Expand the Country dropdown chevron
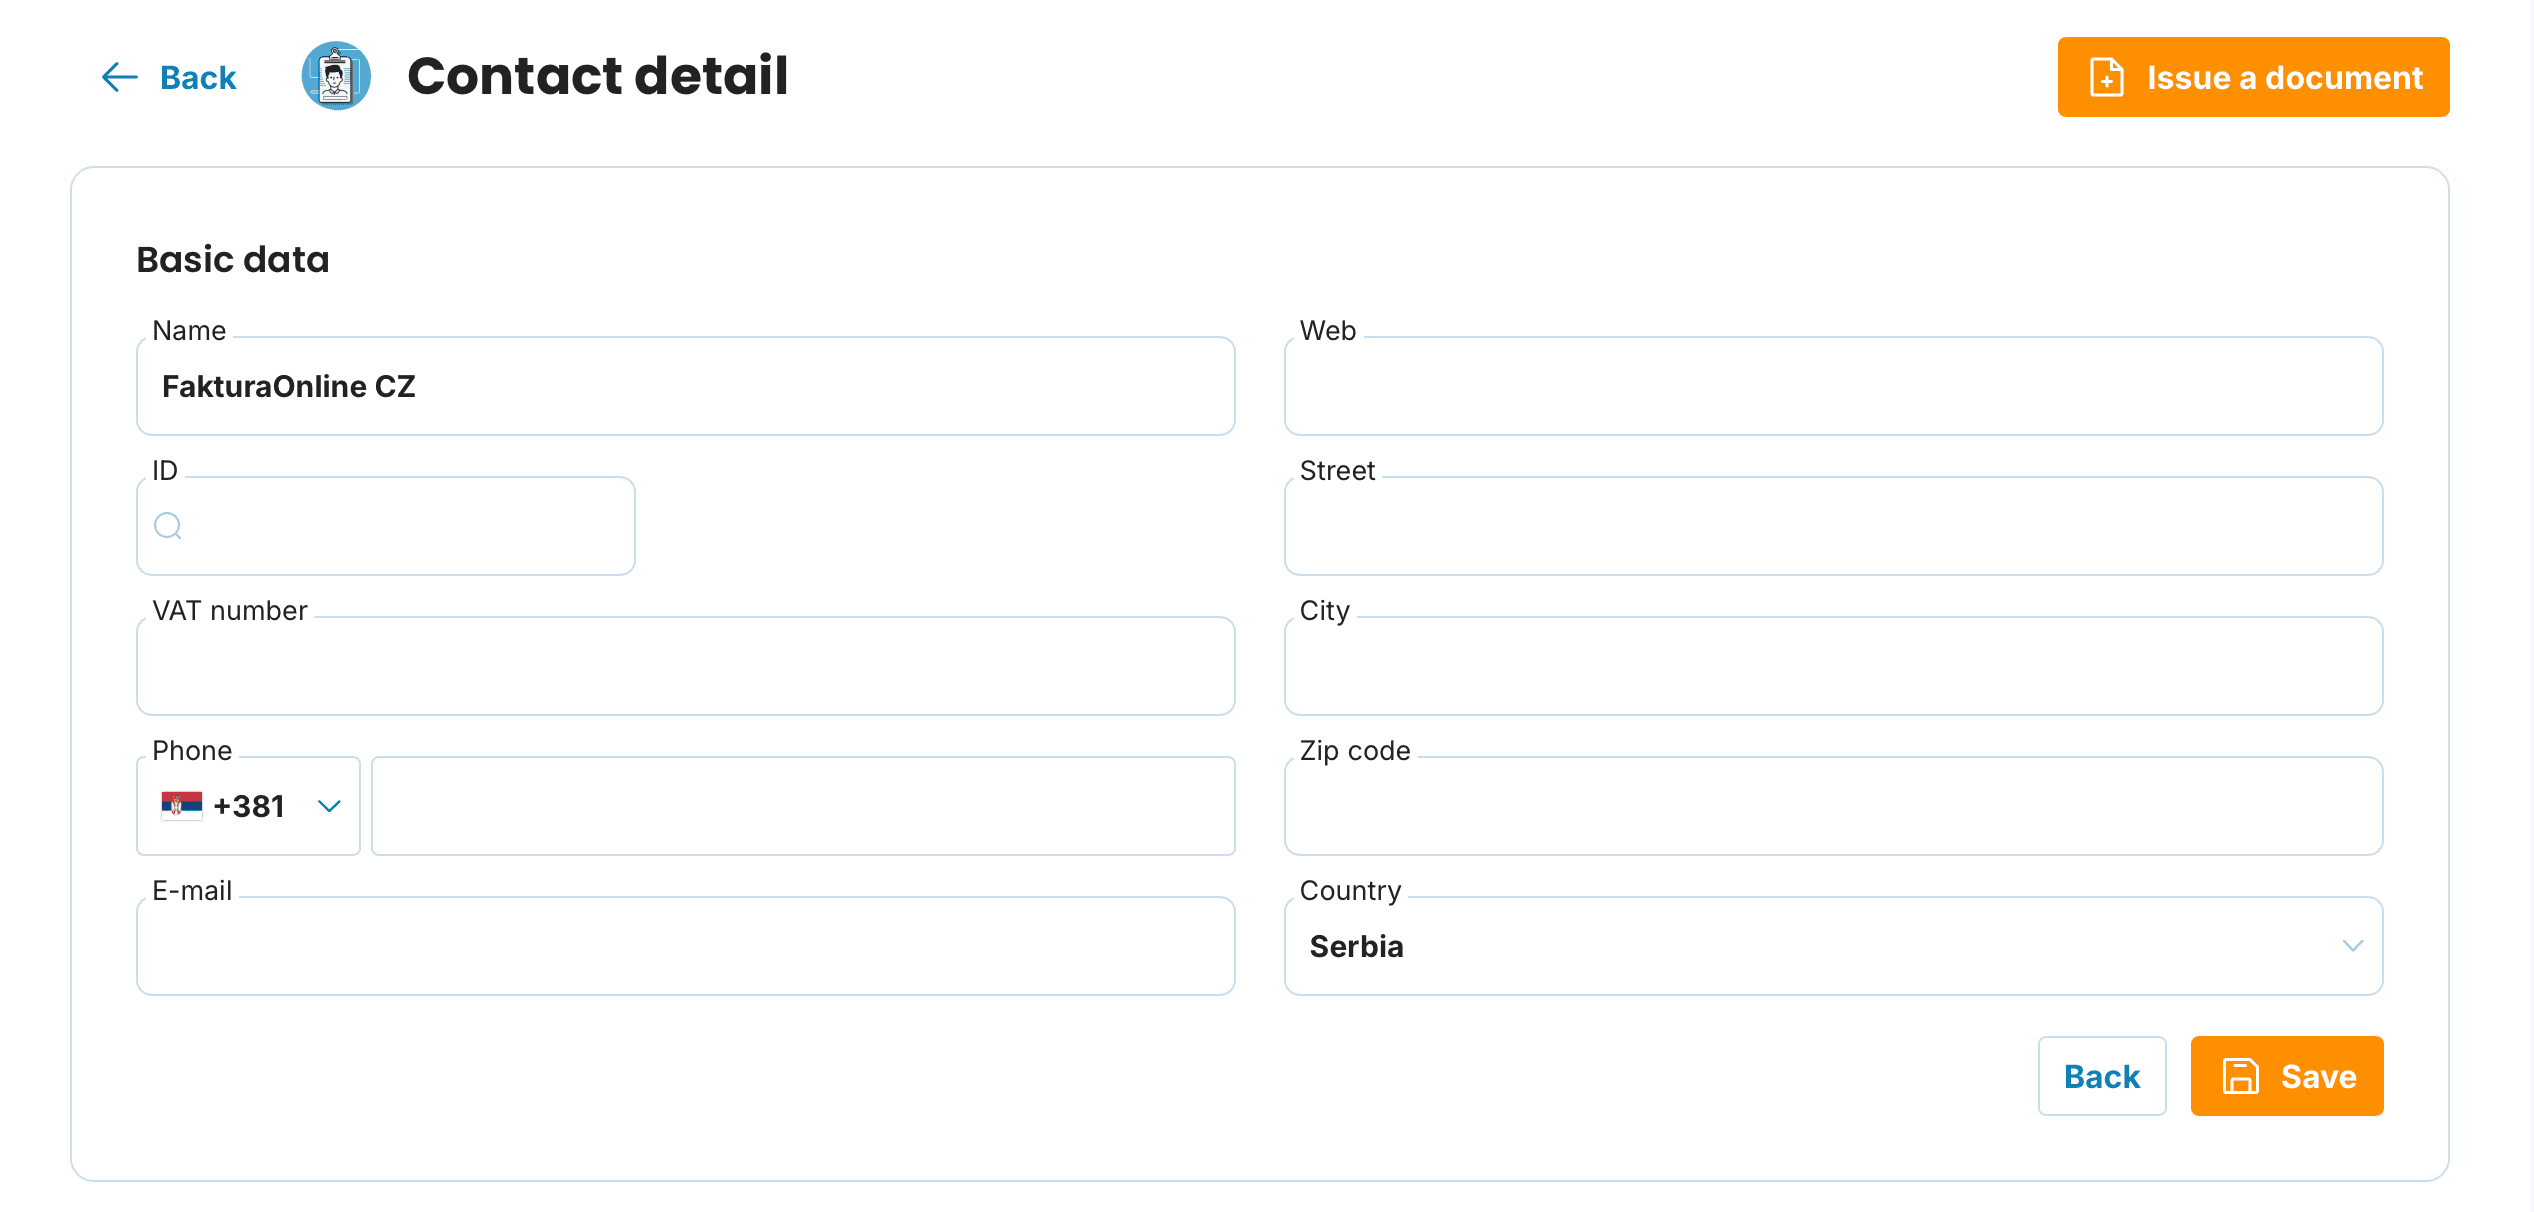This screenshot has width=2534, height=1212. tap(2352, 946)
